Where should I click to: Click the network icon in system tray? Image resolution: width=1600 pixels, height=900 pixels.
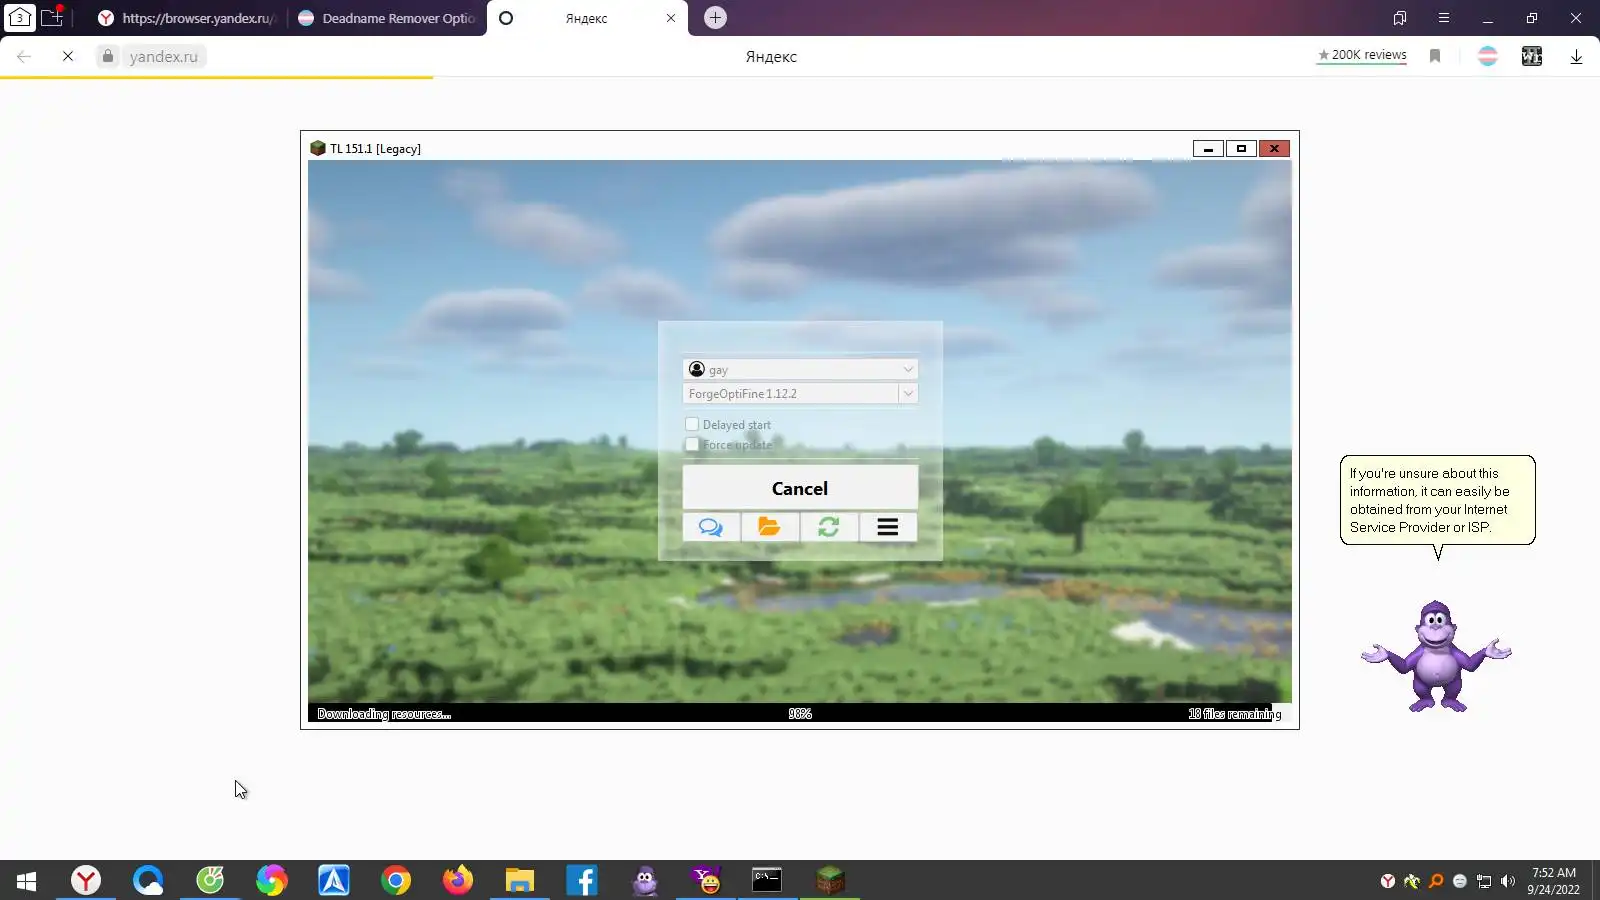(1484, 881)
